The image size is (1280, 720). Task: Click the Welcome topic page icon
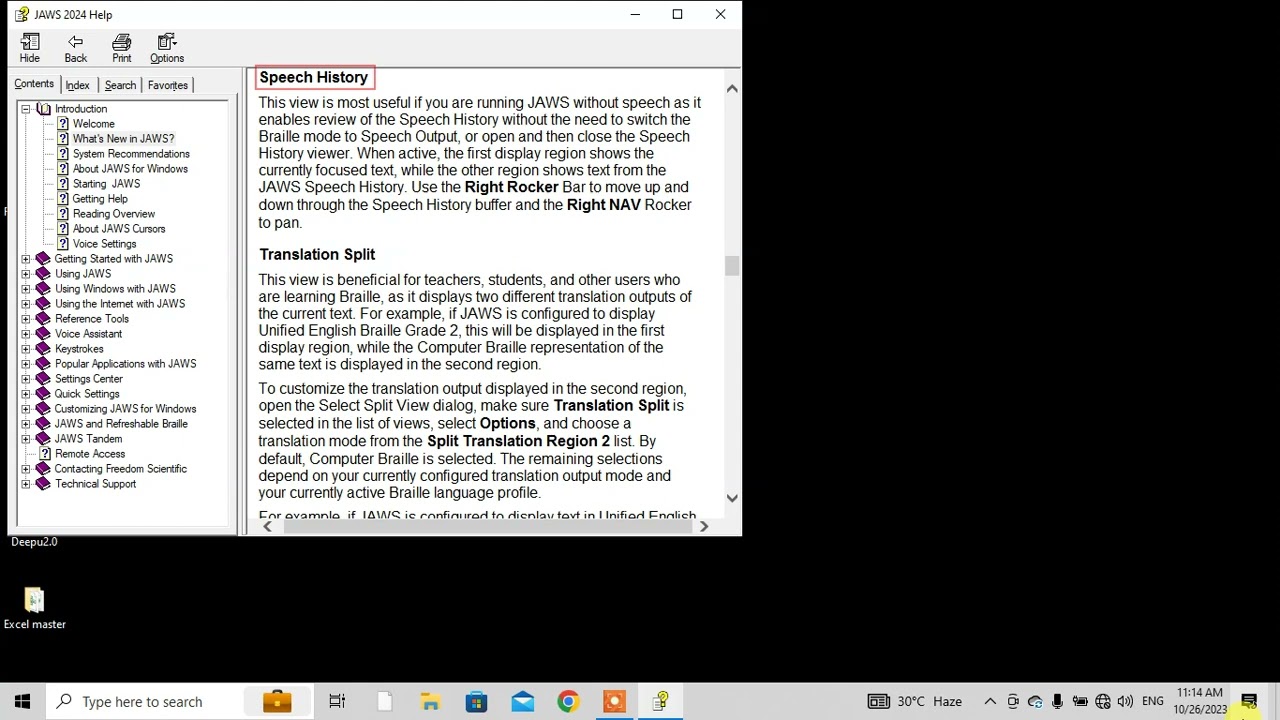(63, 124)
